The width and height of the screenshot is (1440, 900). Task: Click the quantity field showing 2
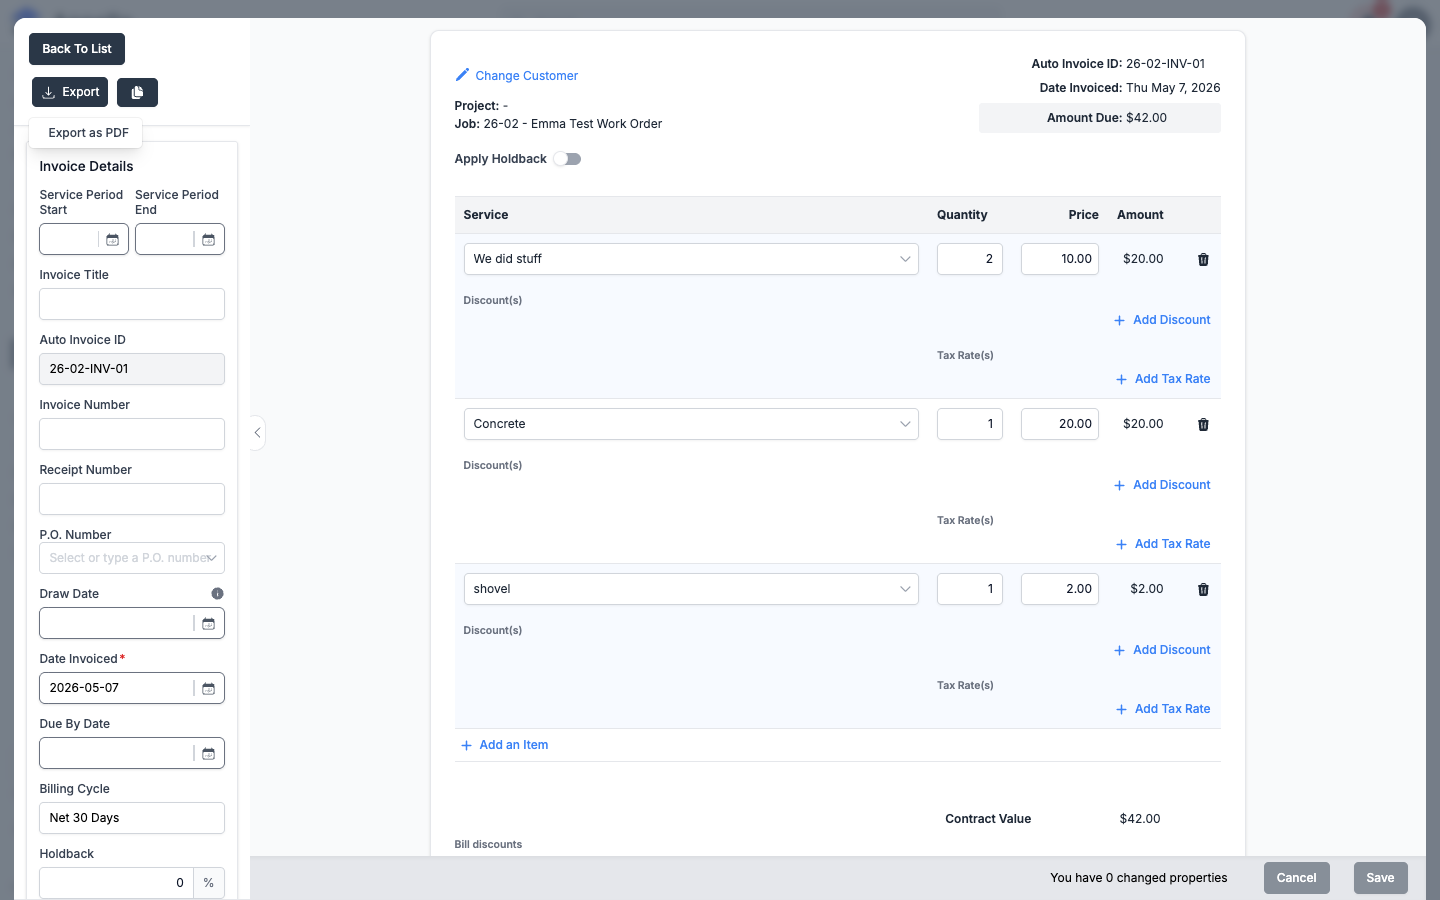pyautogui.click(x=970, y=259)
